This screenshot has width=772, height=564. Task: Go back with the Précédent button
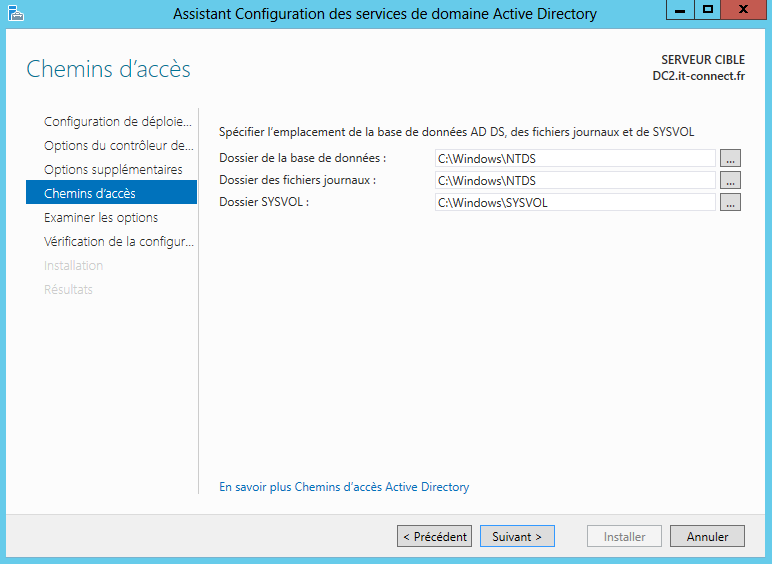pyautogui.click(x=434, y=537)
